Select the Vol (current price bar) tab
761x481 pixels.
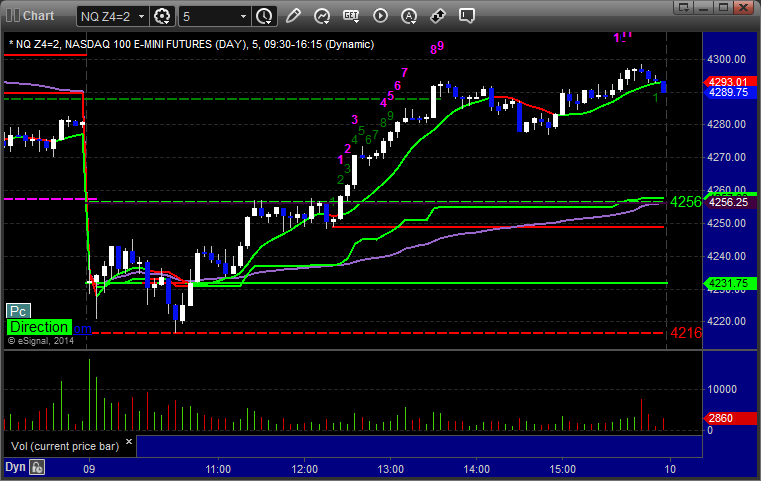pyautogui.click(x=65, y=446)
